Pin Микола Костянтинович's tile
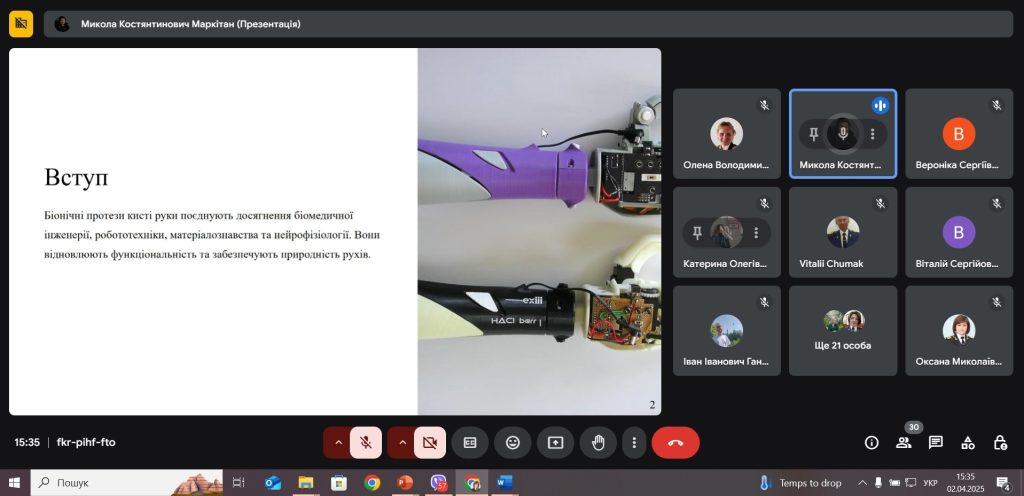Screen dimensions: 1024x496 (814, 133)
